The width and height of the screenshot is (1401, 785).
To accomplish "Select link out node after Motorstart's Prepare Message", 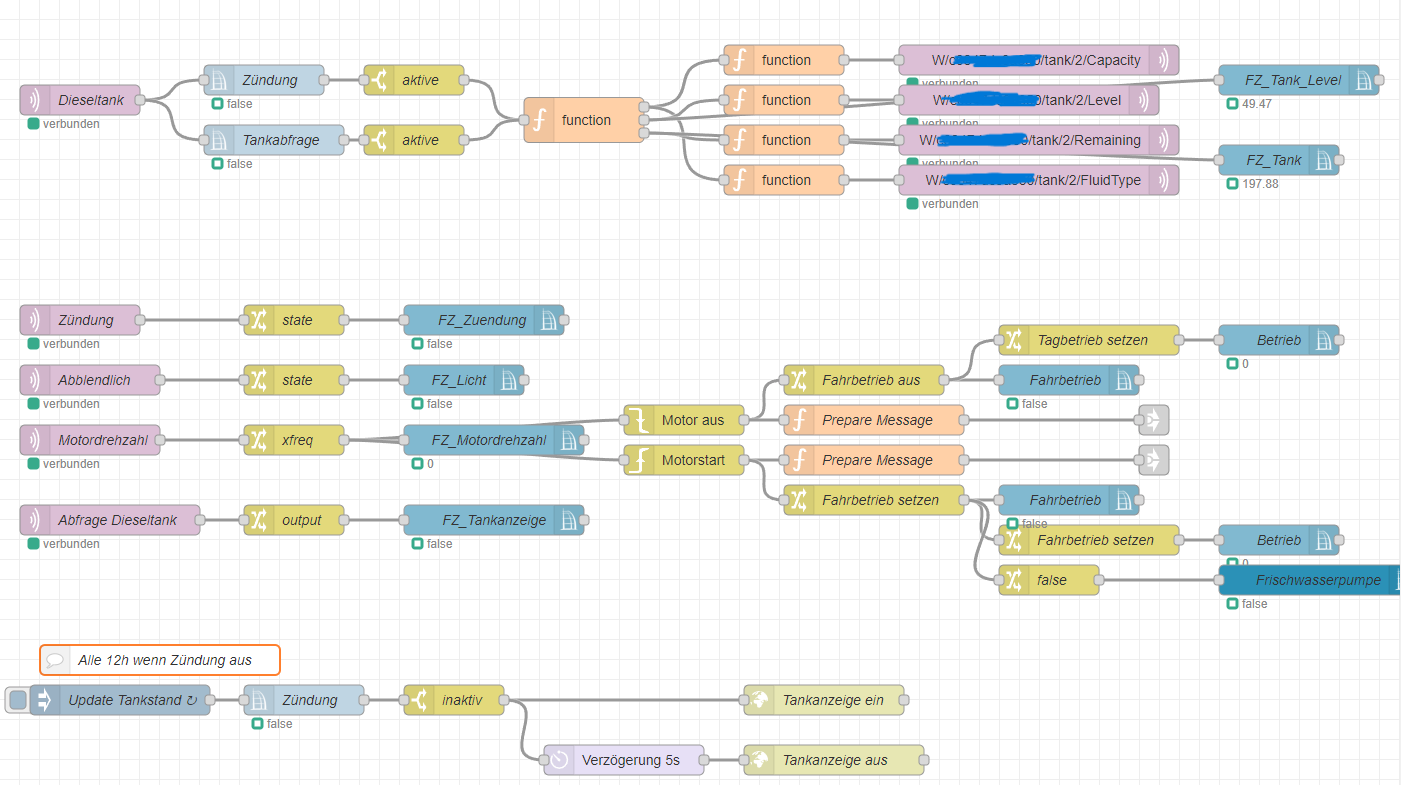I will [x=1153, y=460].
